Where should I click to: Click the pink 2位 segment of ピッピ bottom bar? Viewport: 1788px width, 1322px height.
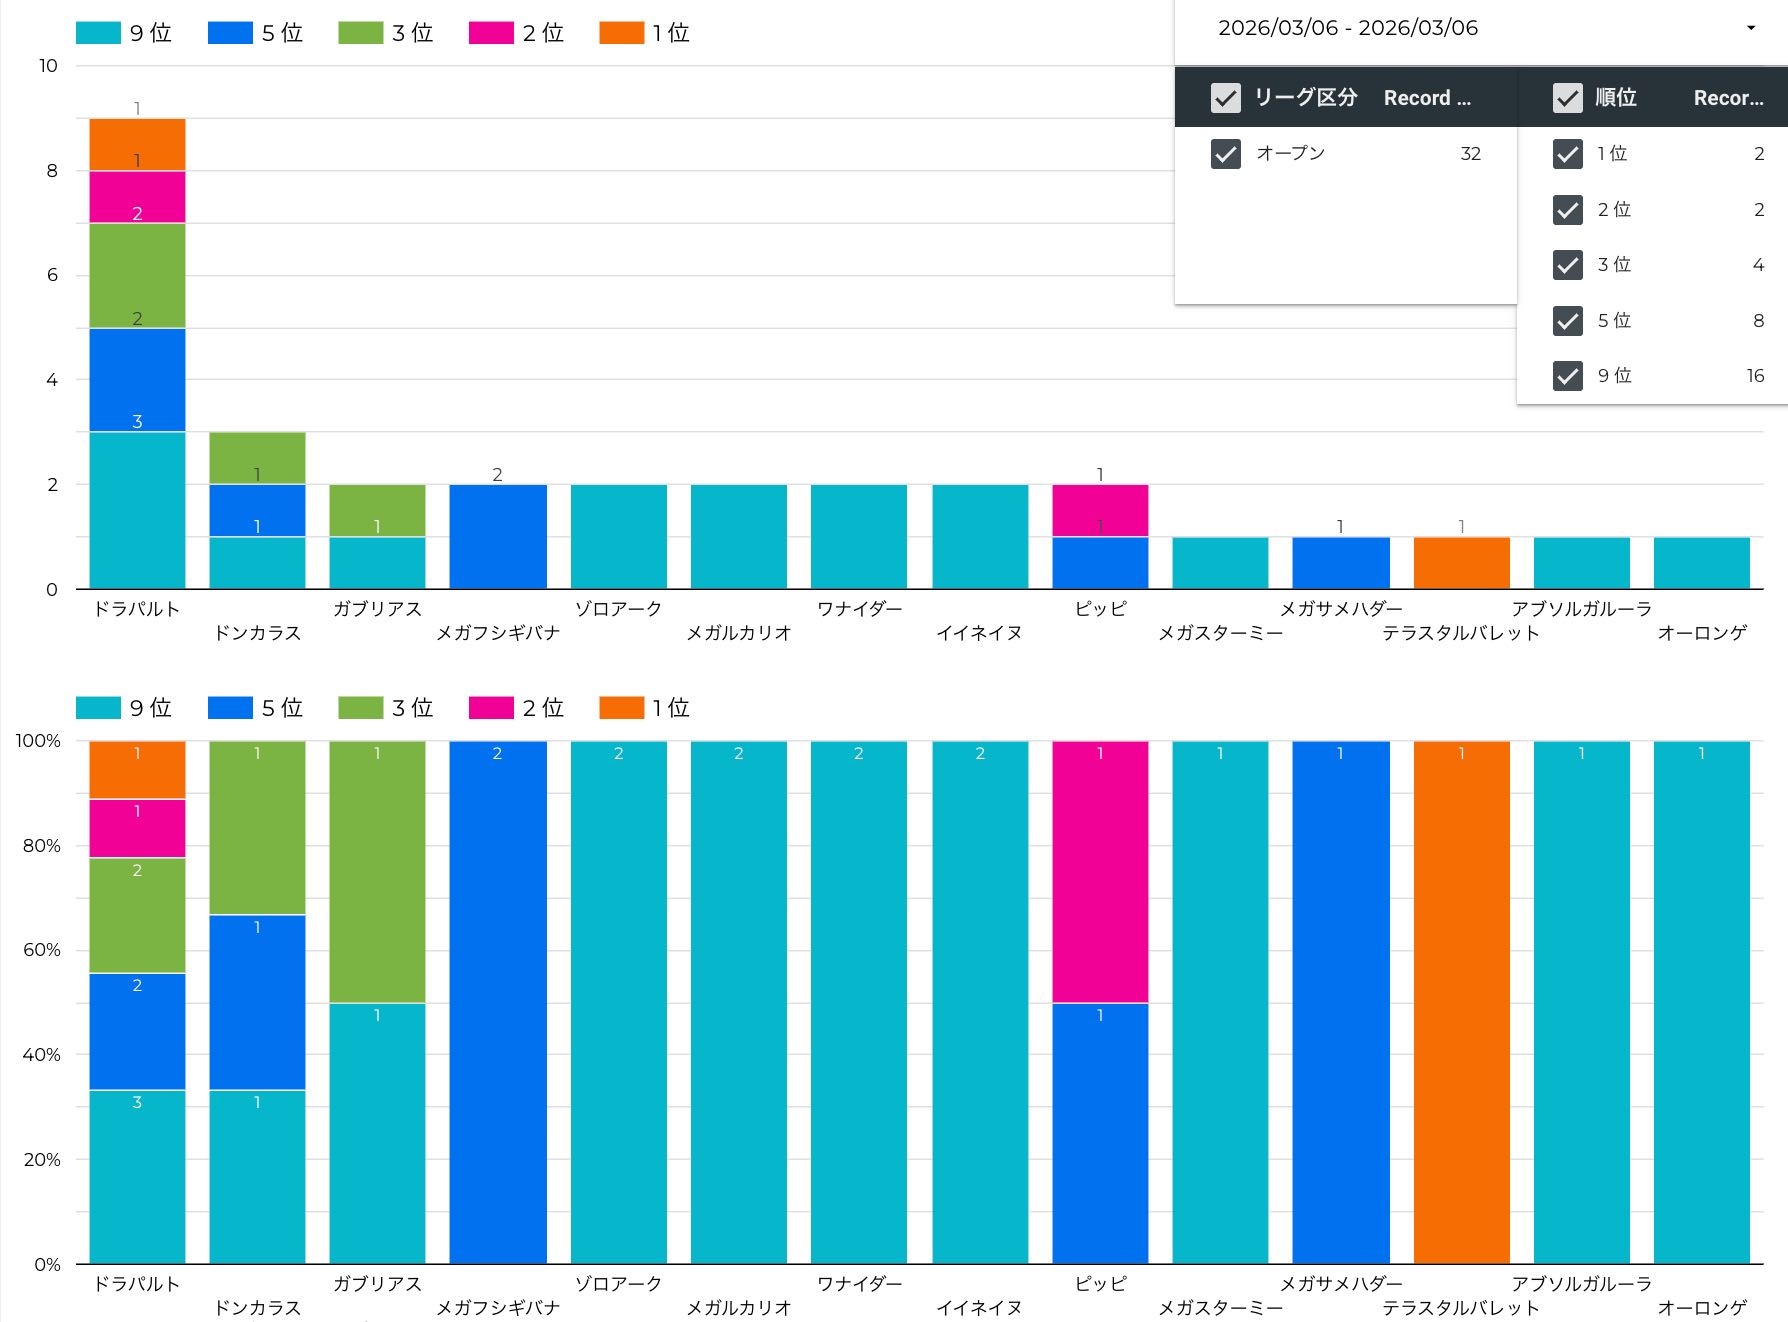[1100, 872]
